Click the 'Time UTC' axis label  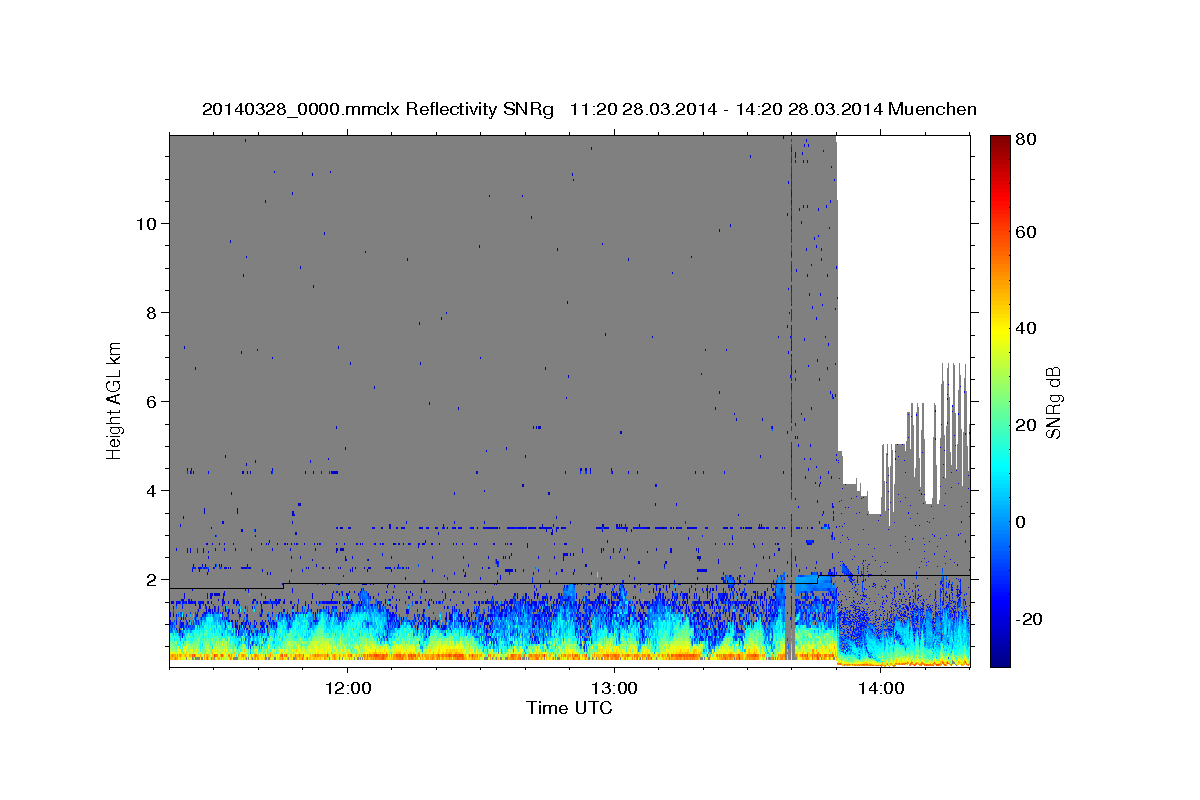(x=569, y=708)
